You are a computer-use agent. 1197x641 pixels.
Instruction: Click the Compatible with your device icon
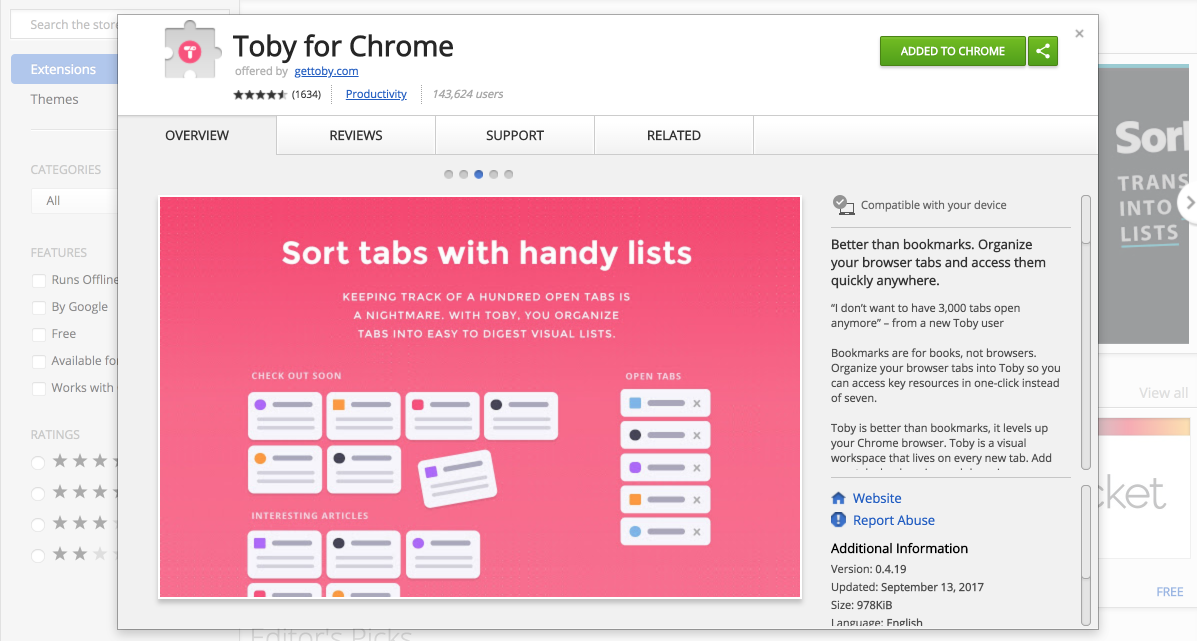tap(843, 205)
